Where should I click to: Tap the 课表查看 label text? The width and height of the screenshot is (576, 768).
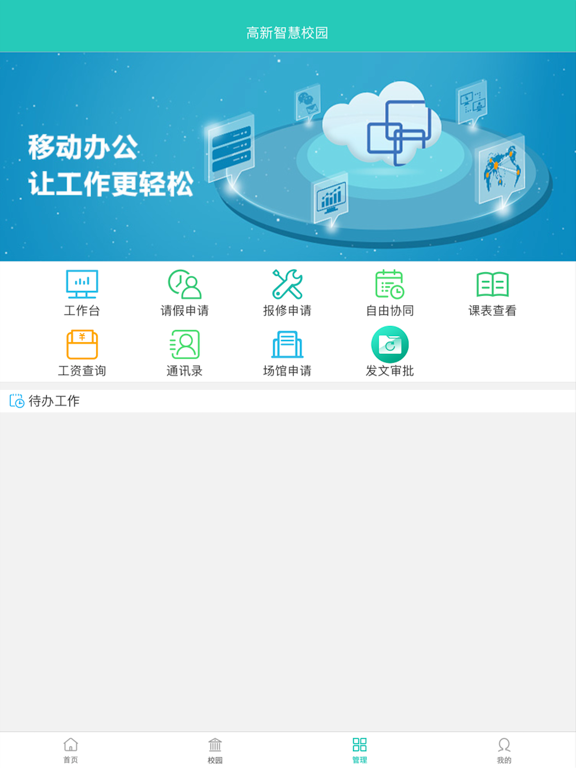(492, 311)
